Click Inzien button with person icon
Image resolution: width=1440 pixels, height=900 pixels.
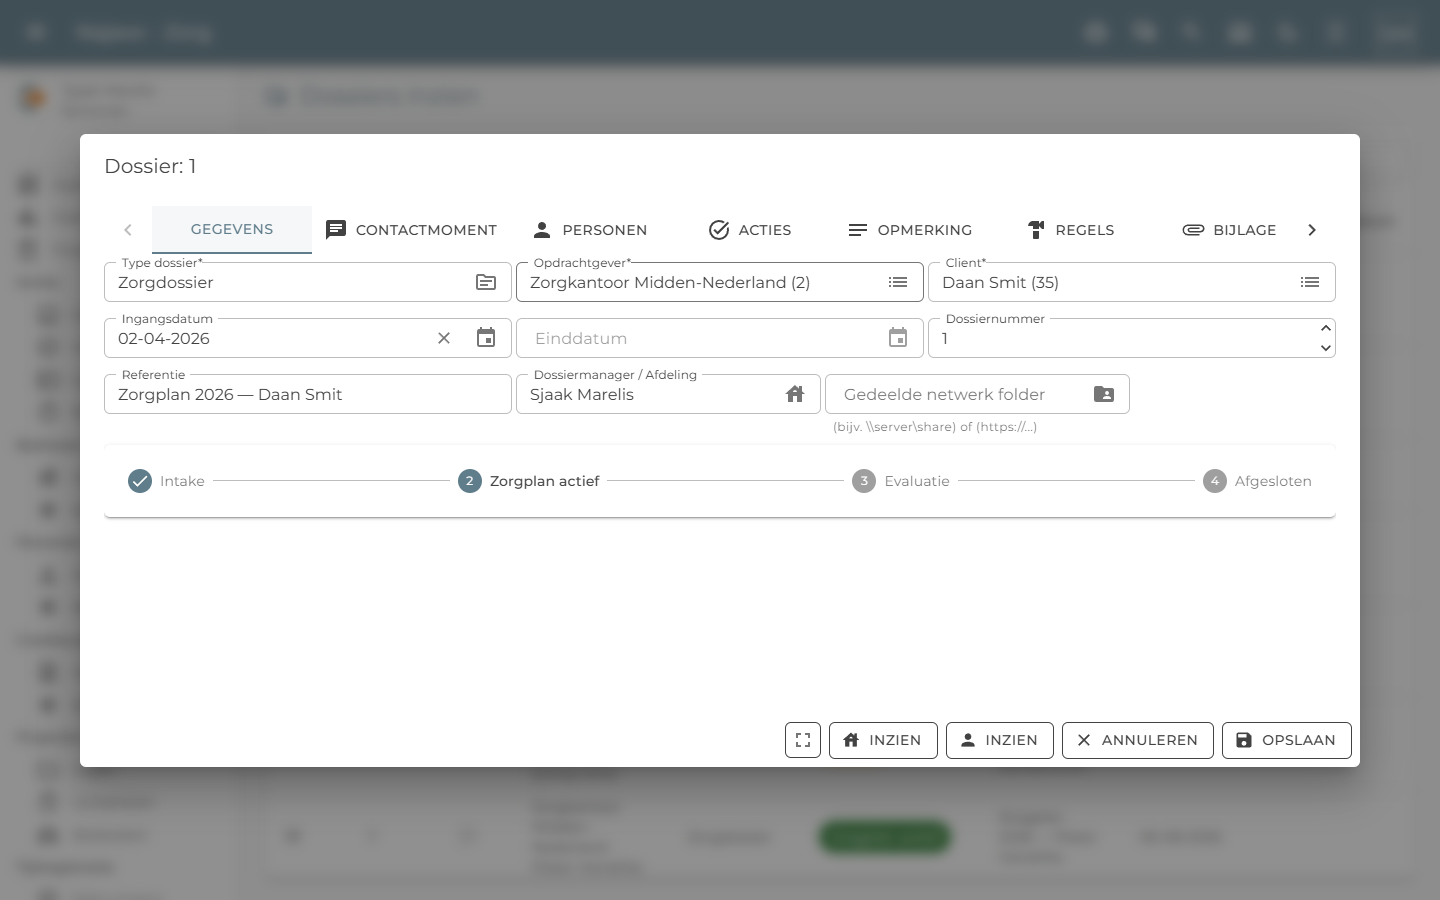pos(1000,740)
